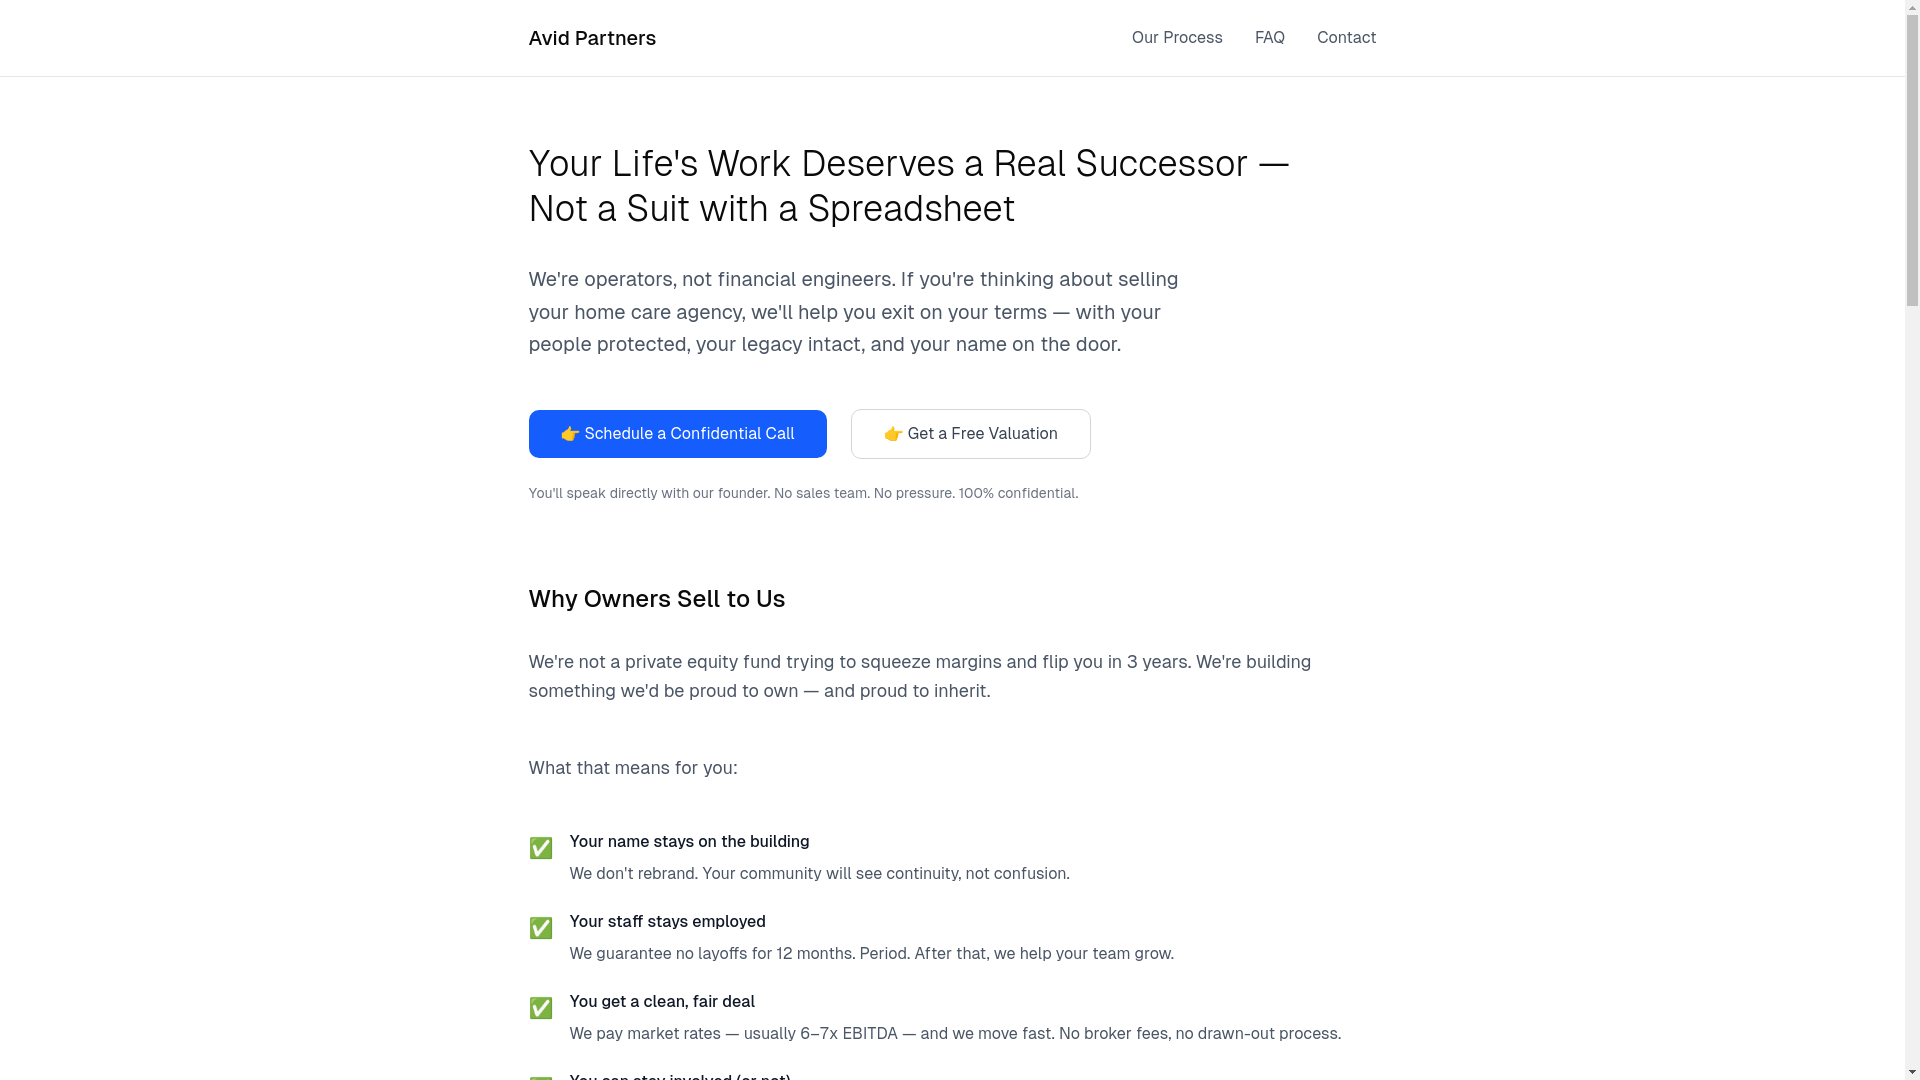1920x1080 pixels.
Task: Click green checkmark beside name stays on building
Action: [x=540, y=848]
